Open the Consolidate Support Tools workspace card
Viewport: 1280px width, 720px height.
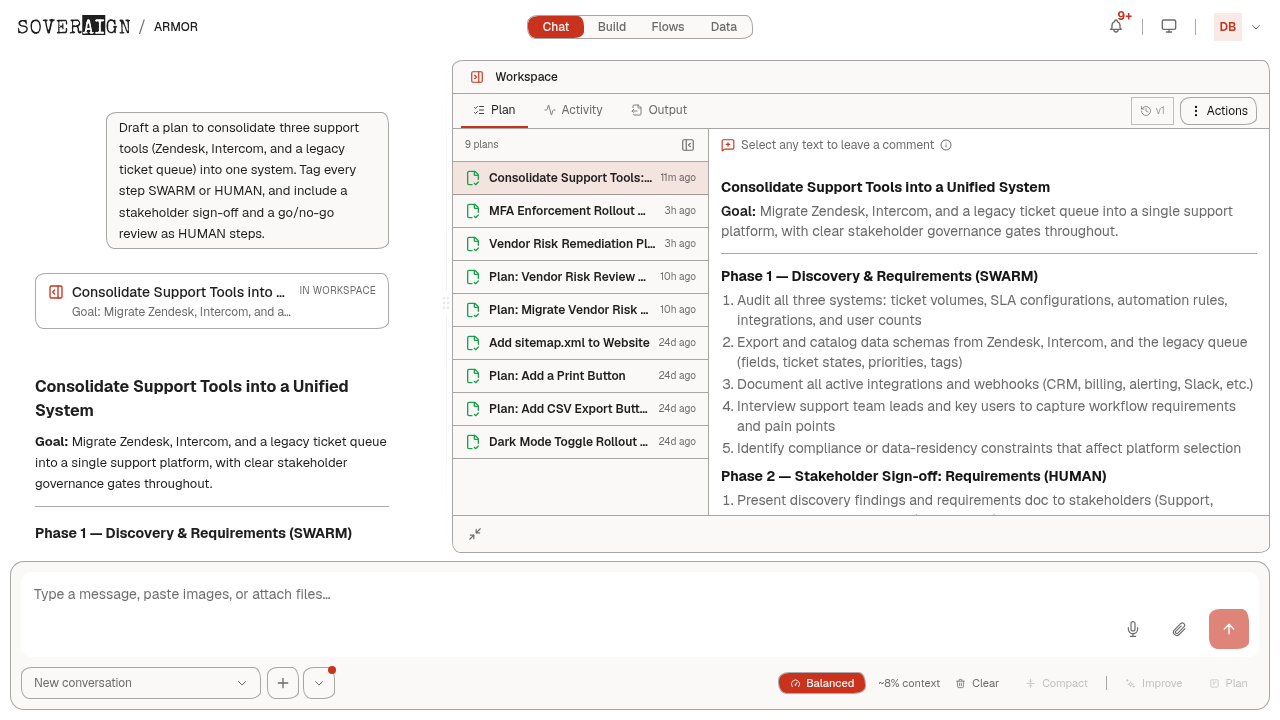[x=212, y=301]
